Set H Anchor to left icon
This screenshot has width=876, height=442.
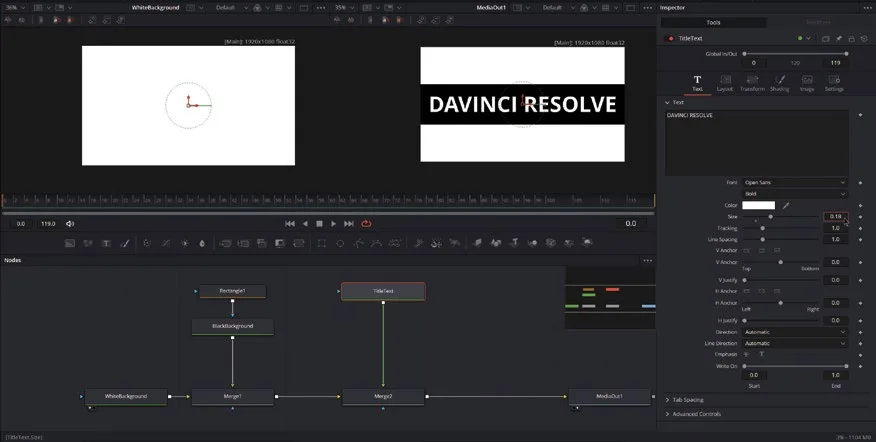(746, 291)
